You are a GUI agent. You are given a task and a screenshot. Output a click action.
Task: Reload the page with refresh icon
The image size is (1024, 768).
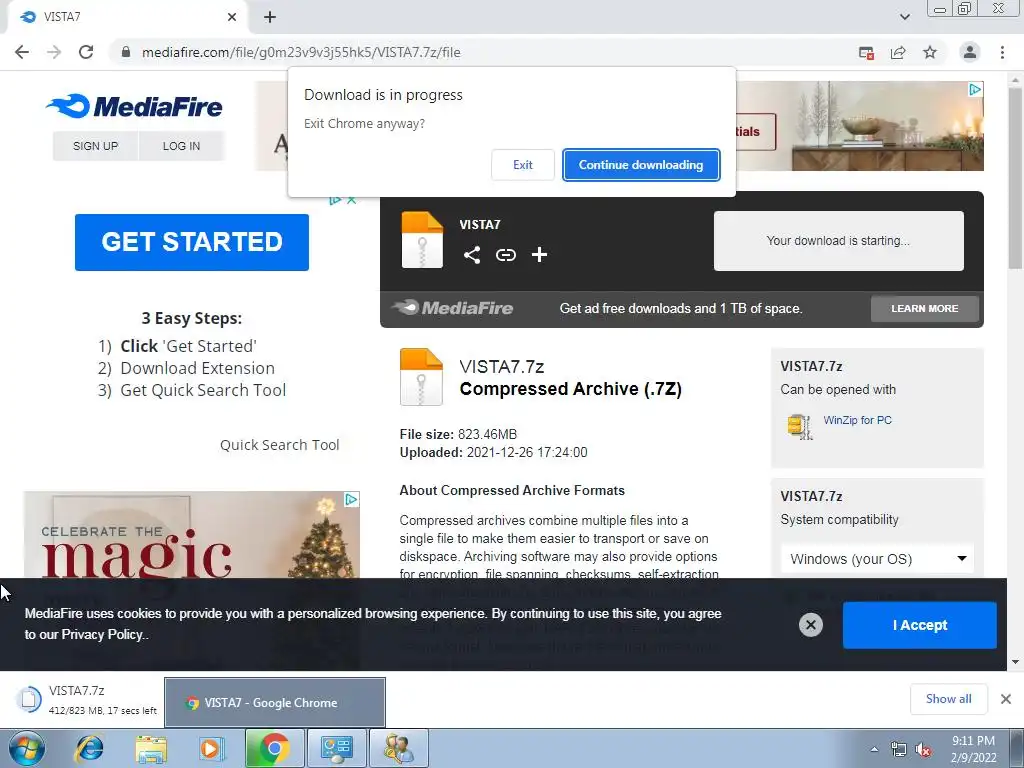pos(86,52)
